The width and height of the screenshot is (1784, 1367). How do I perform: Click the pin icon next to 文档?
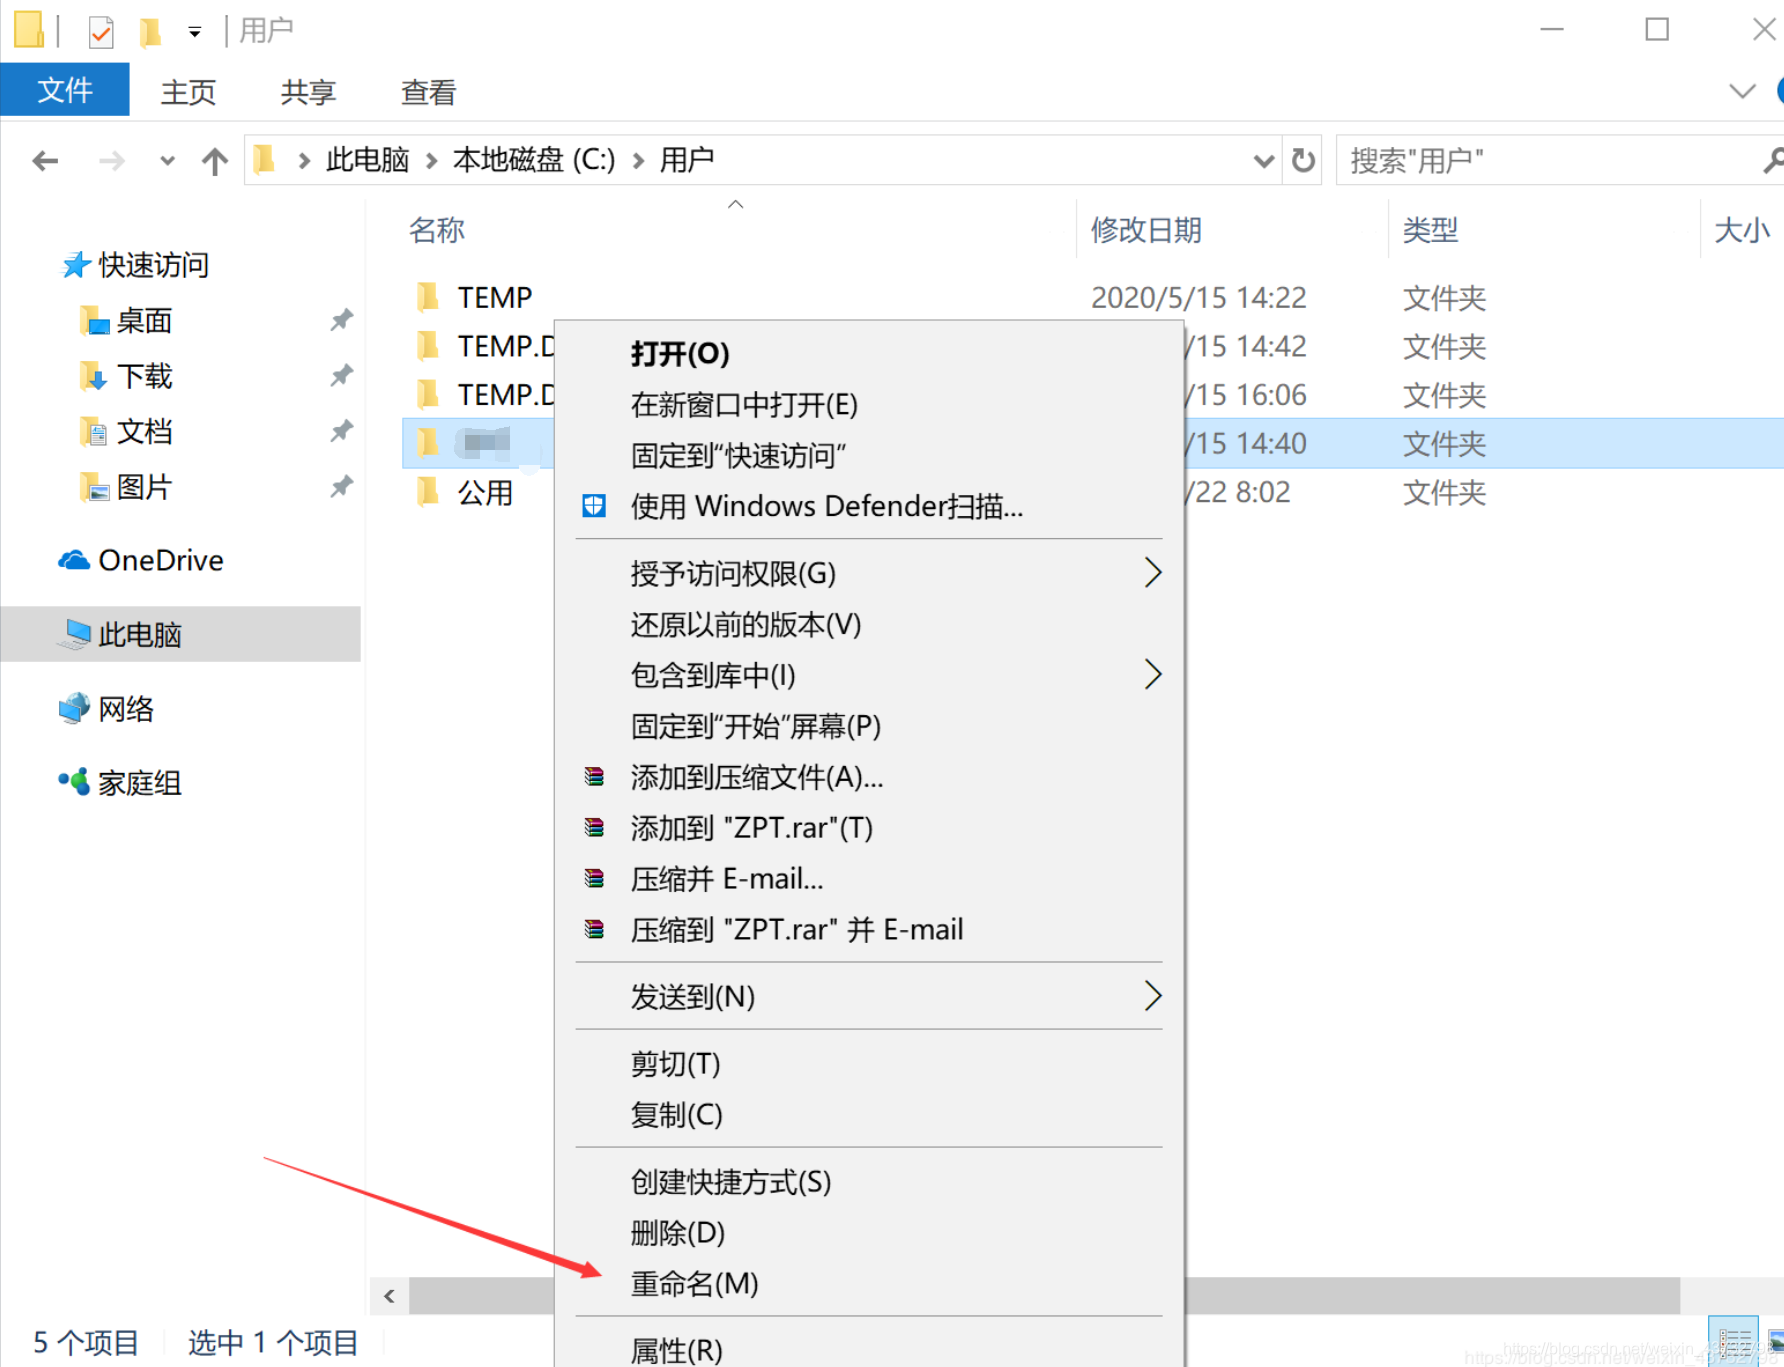click(x=342, y=431)
